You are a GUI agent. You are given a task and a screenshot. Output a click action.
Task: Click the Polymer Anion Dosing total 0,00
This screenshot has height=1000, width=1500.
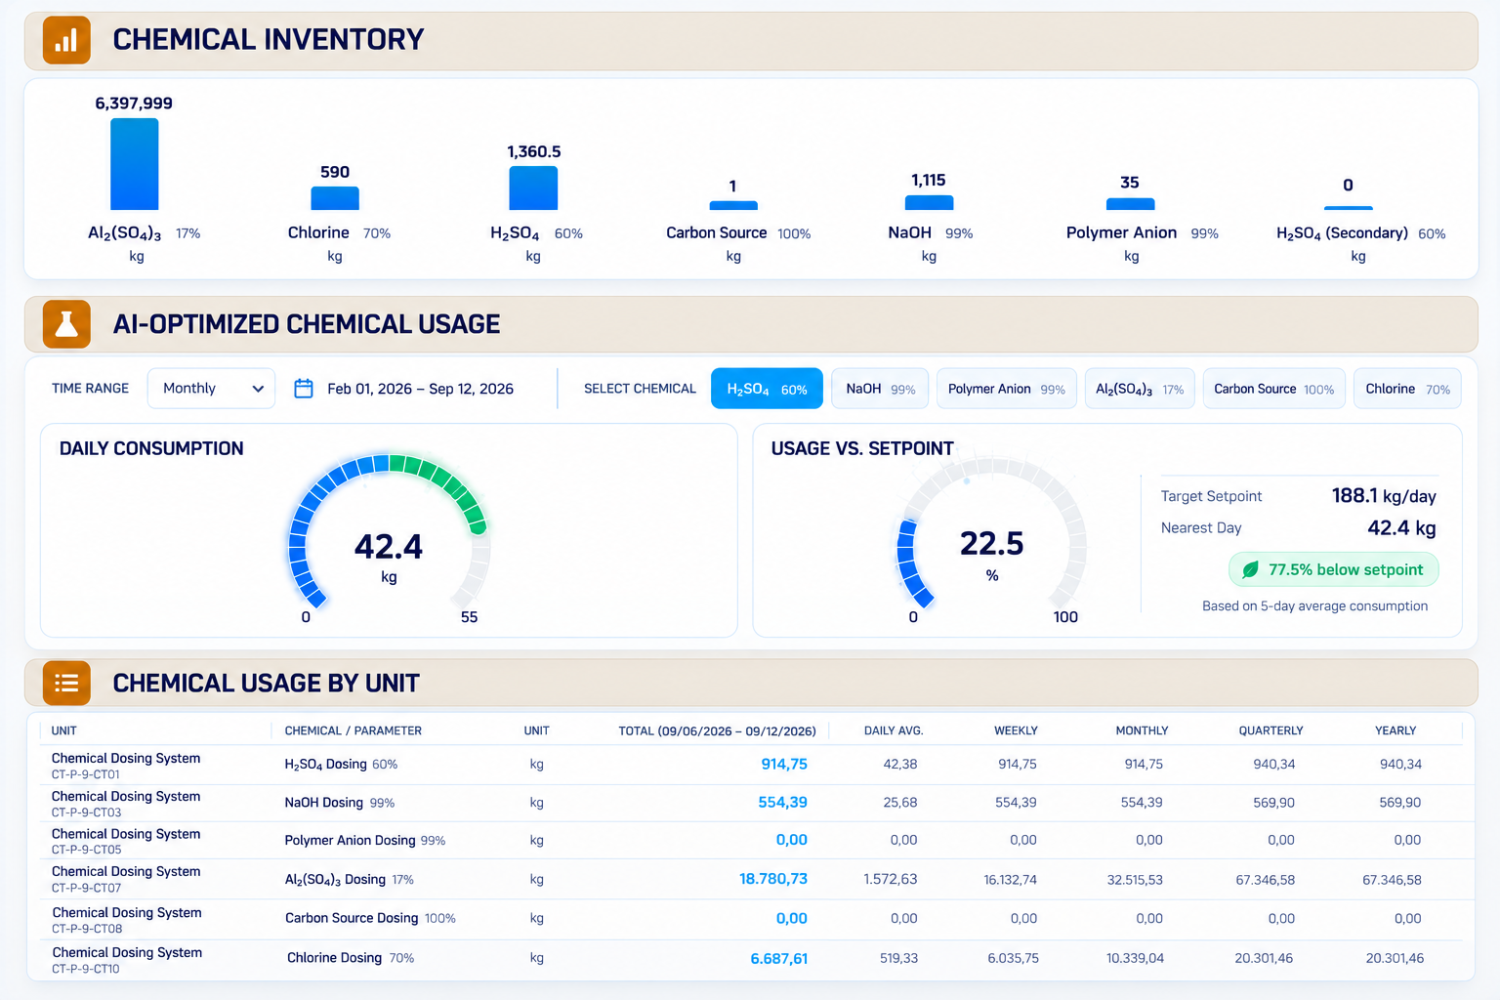coord(792,840)
